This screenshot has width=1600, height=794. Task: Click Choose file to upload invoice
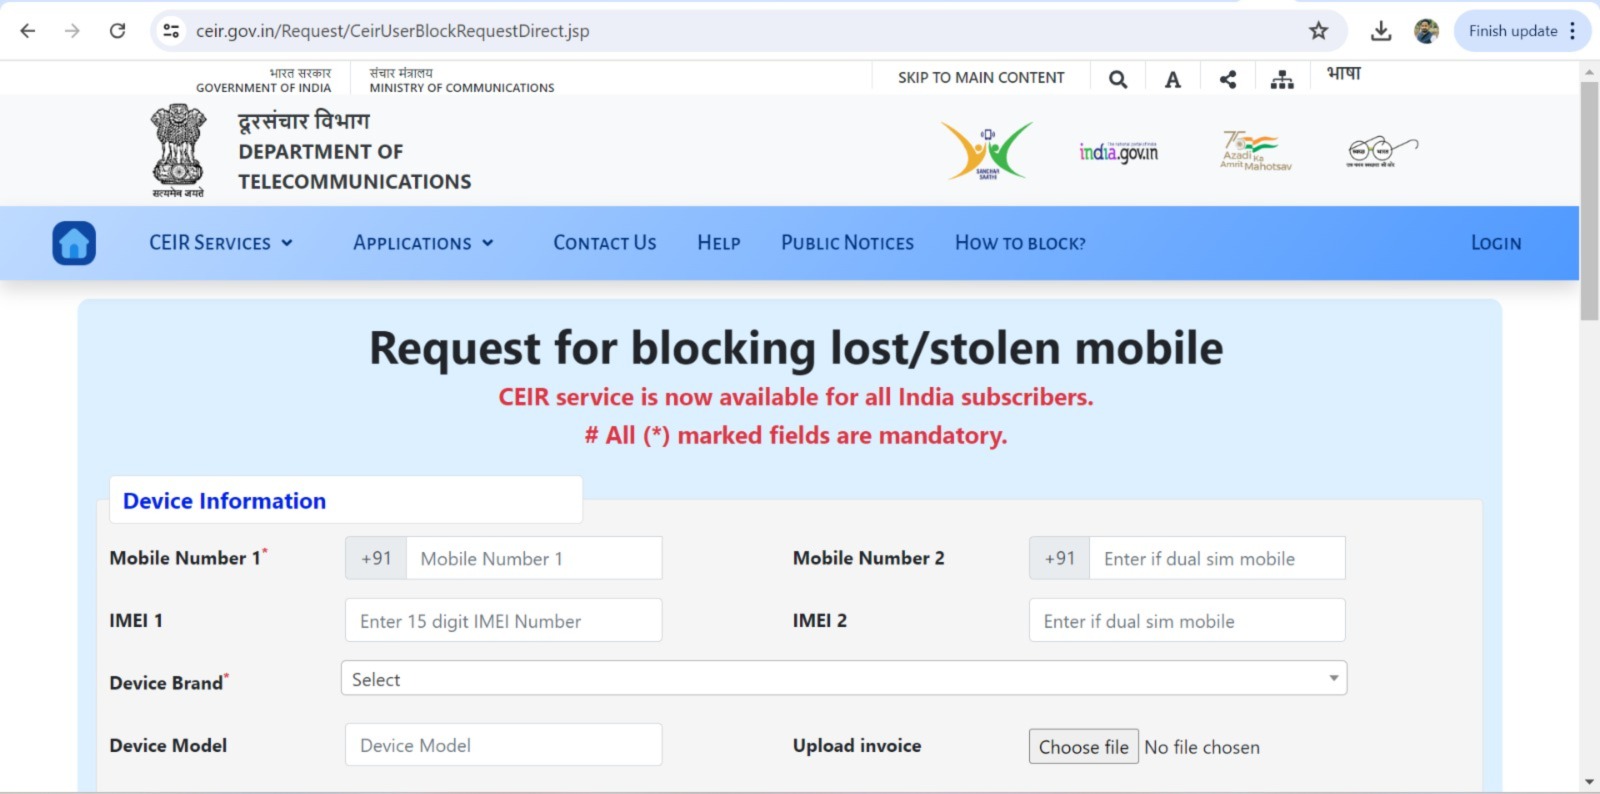(1083, 746)
